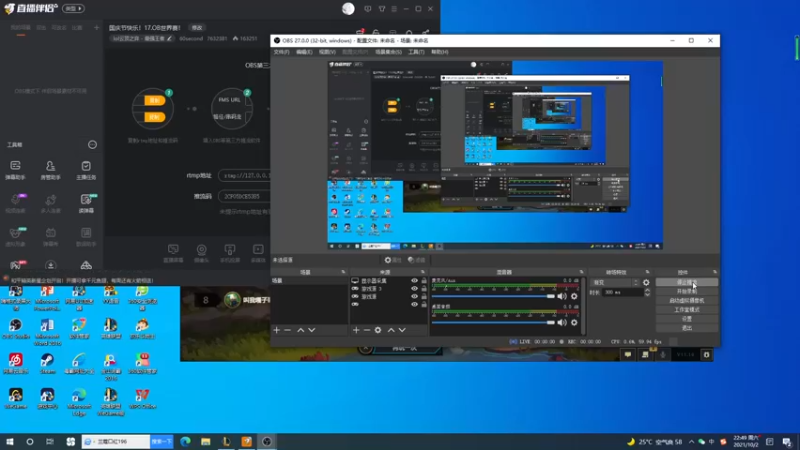800x450 pixels.
Task: Open File Explorer from taskbar
Action: 206,441
